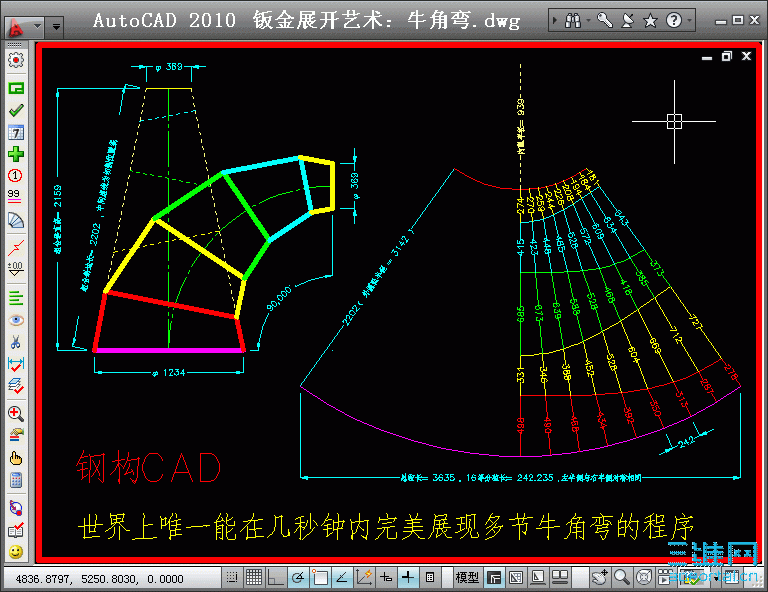The width and height of the screenshot is (768, 592).
Task: Click the binoculars search icon in title bar
Action: click(572, 21)
